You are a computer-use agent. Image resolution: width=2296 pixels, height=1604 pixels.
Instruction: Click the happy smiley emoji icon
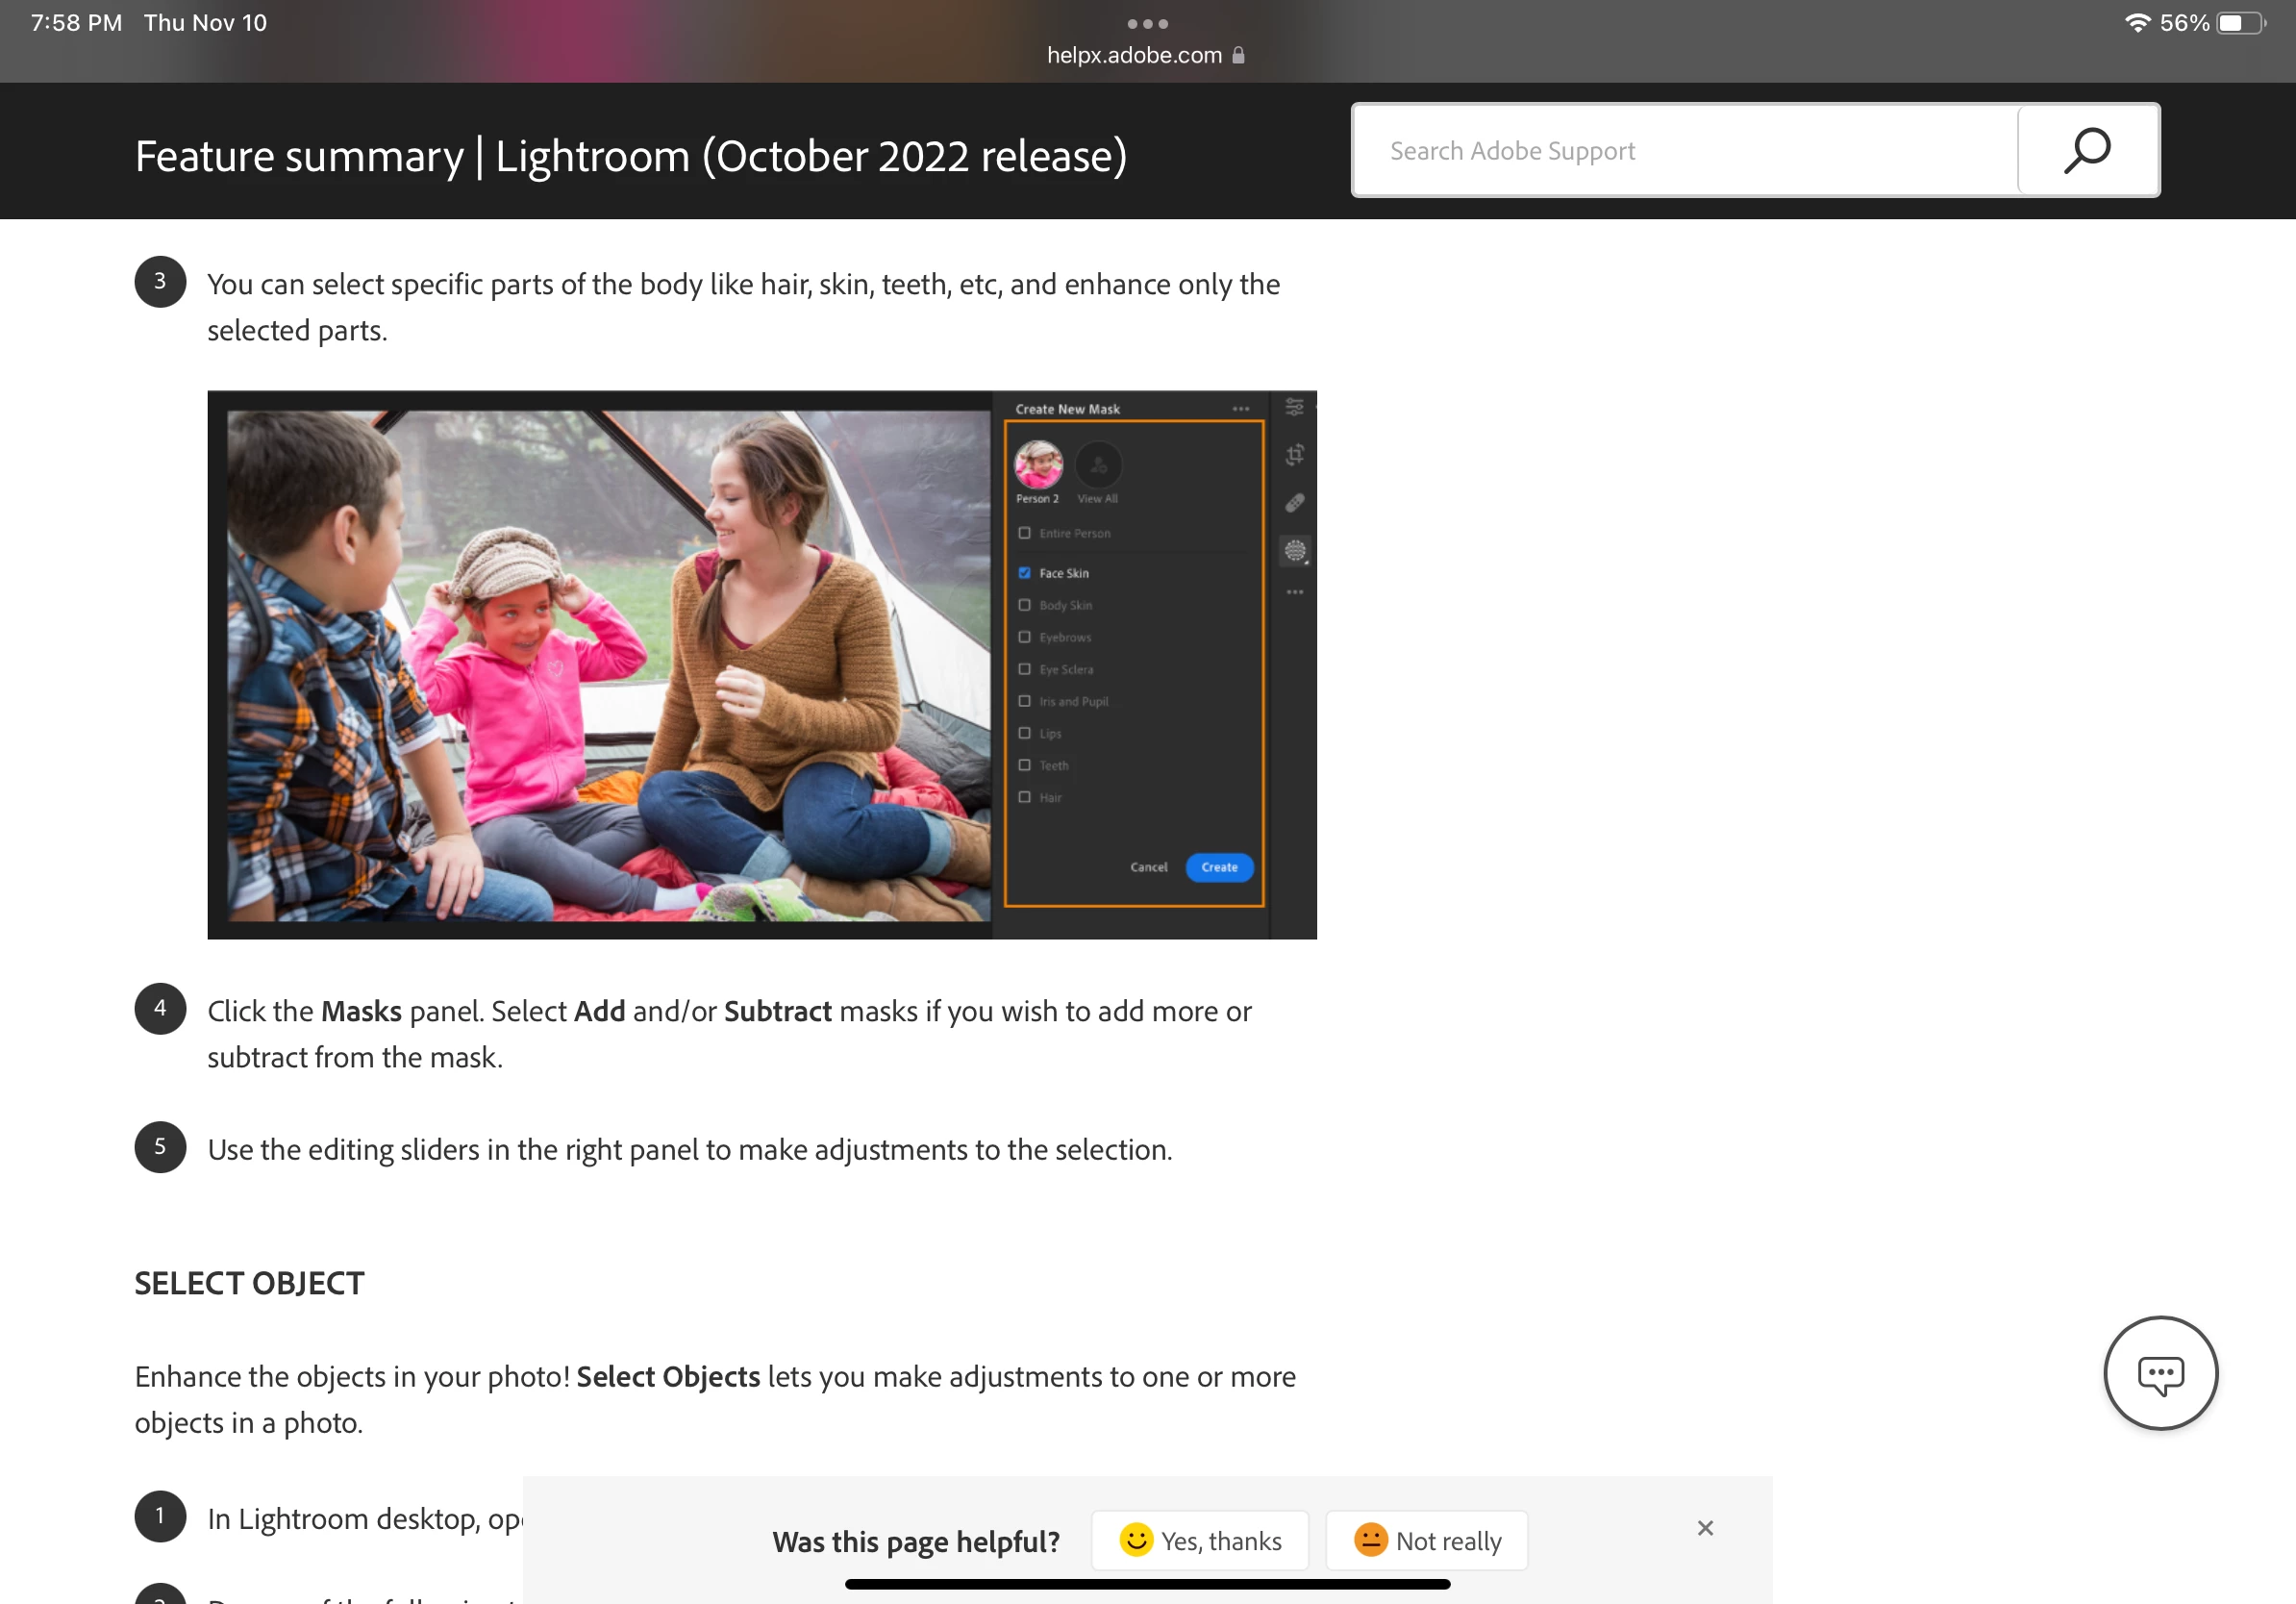1135,1540
